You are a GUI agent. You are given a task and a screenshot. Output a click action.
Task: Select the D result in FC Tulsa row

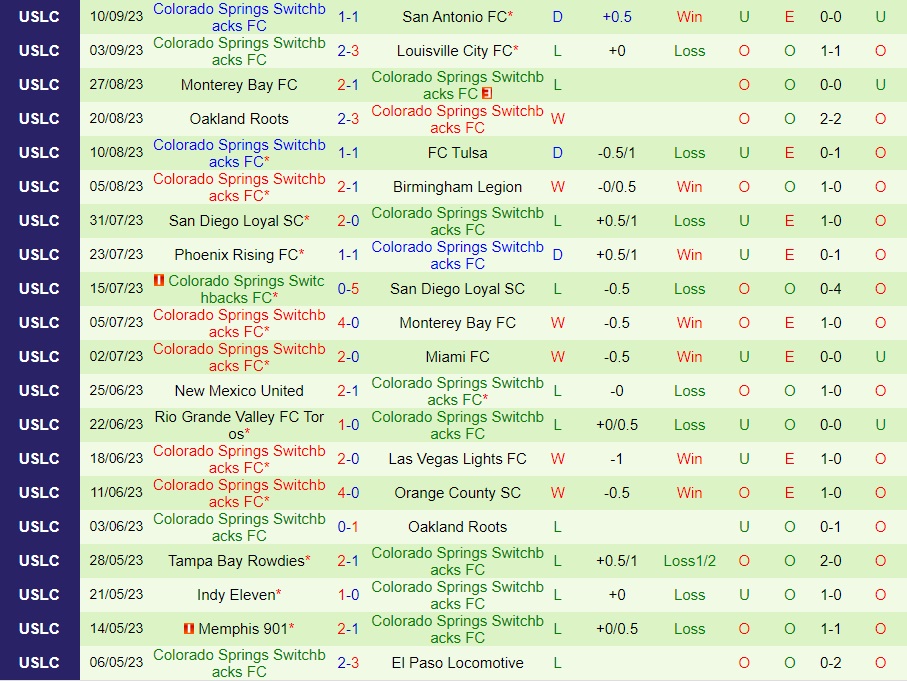tap(558, 153)
